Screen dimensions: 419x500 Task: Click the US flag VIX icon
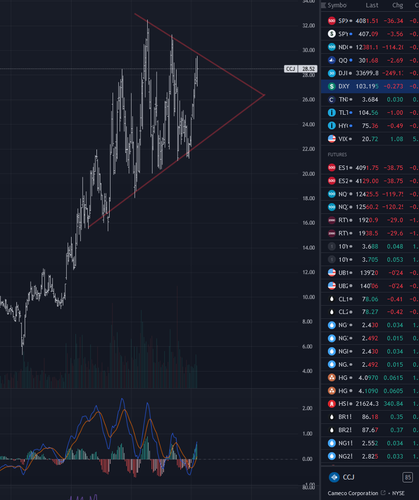(x=332, y=139)
